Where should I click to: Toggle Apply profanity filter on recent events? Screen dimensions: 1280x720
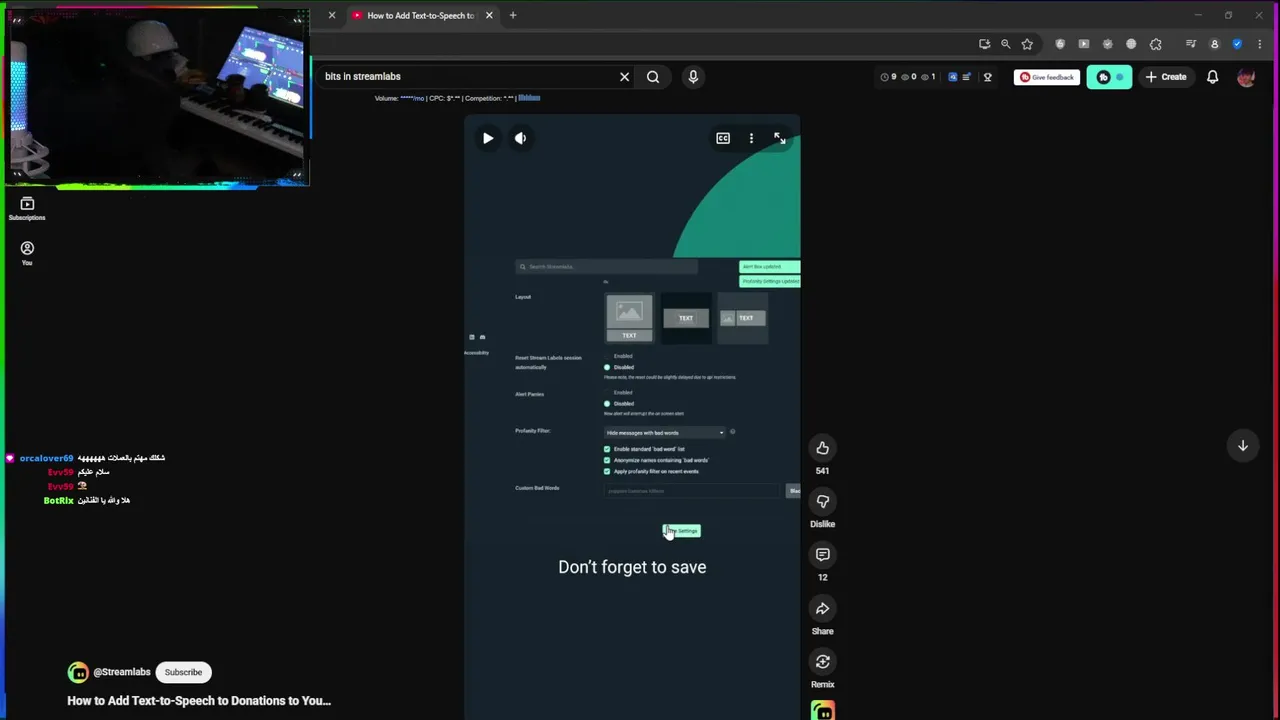[x=606, y=471]
